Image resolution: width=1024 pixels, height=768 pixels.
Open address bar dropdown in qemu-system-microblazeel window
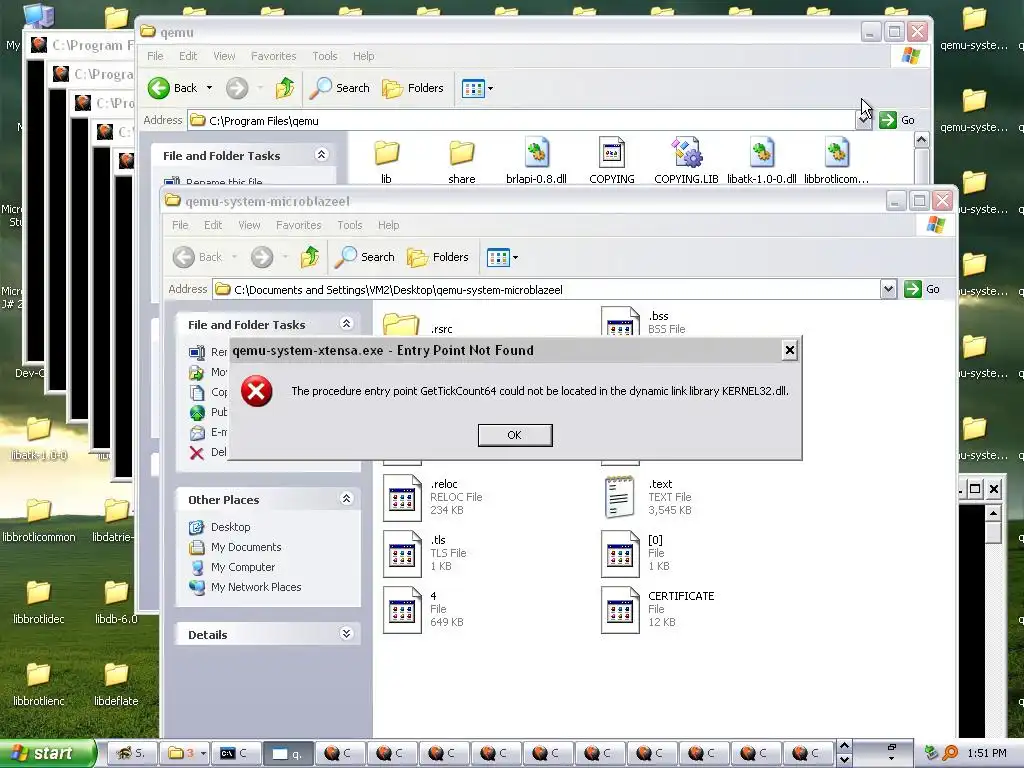click(x=888, y=289)
